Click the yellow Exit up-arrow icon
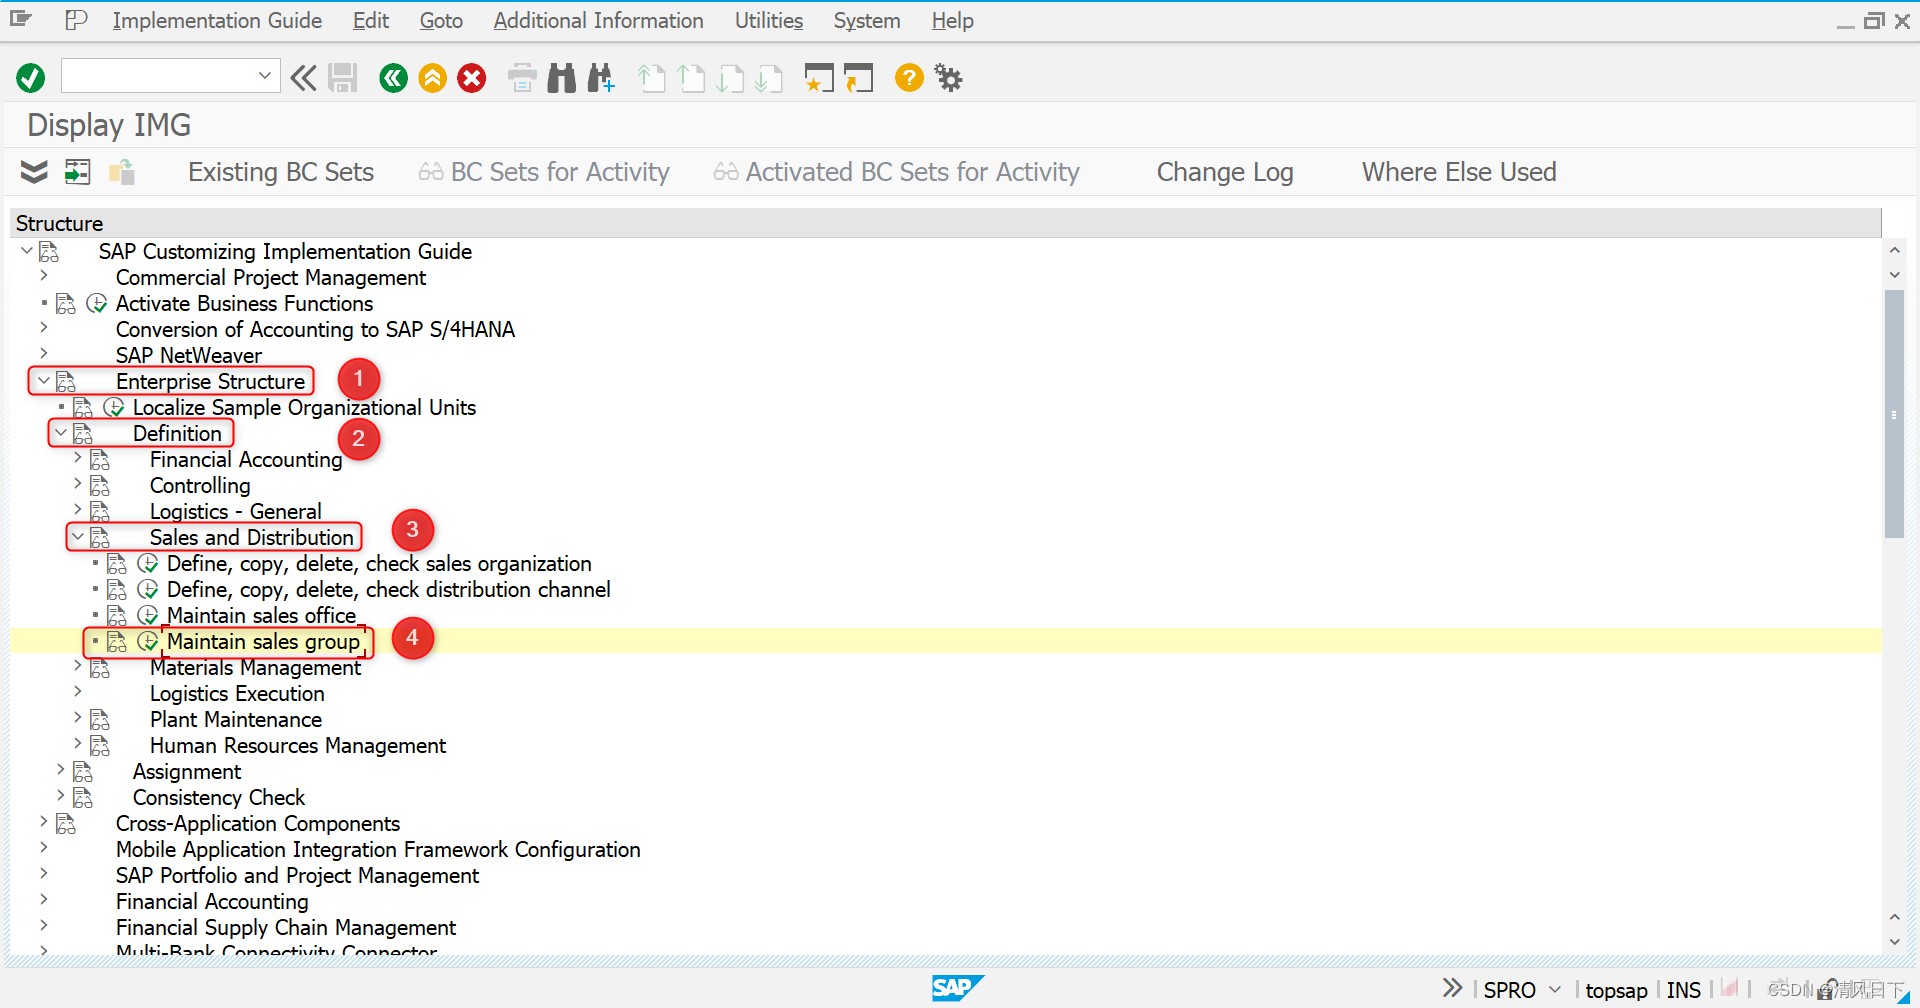This screenshot has height=1008, width=1920. (433, 78)
